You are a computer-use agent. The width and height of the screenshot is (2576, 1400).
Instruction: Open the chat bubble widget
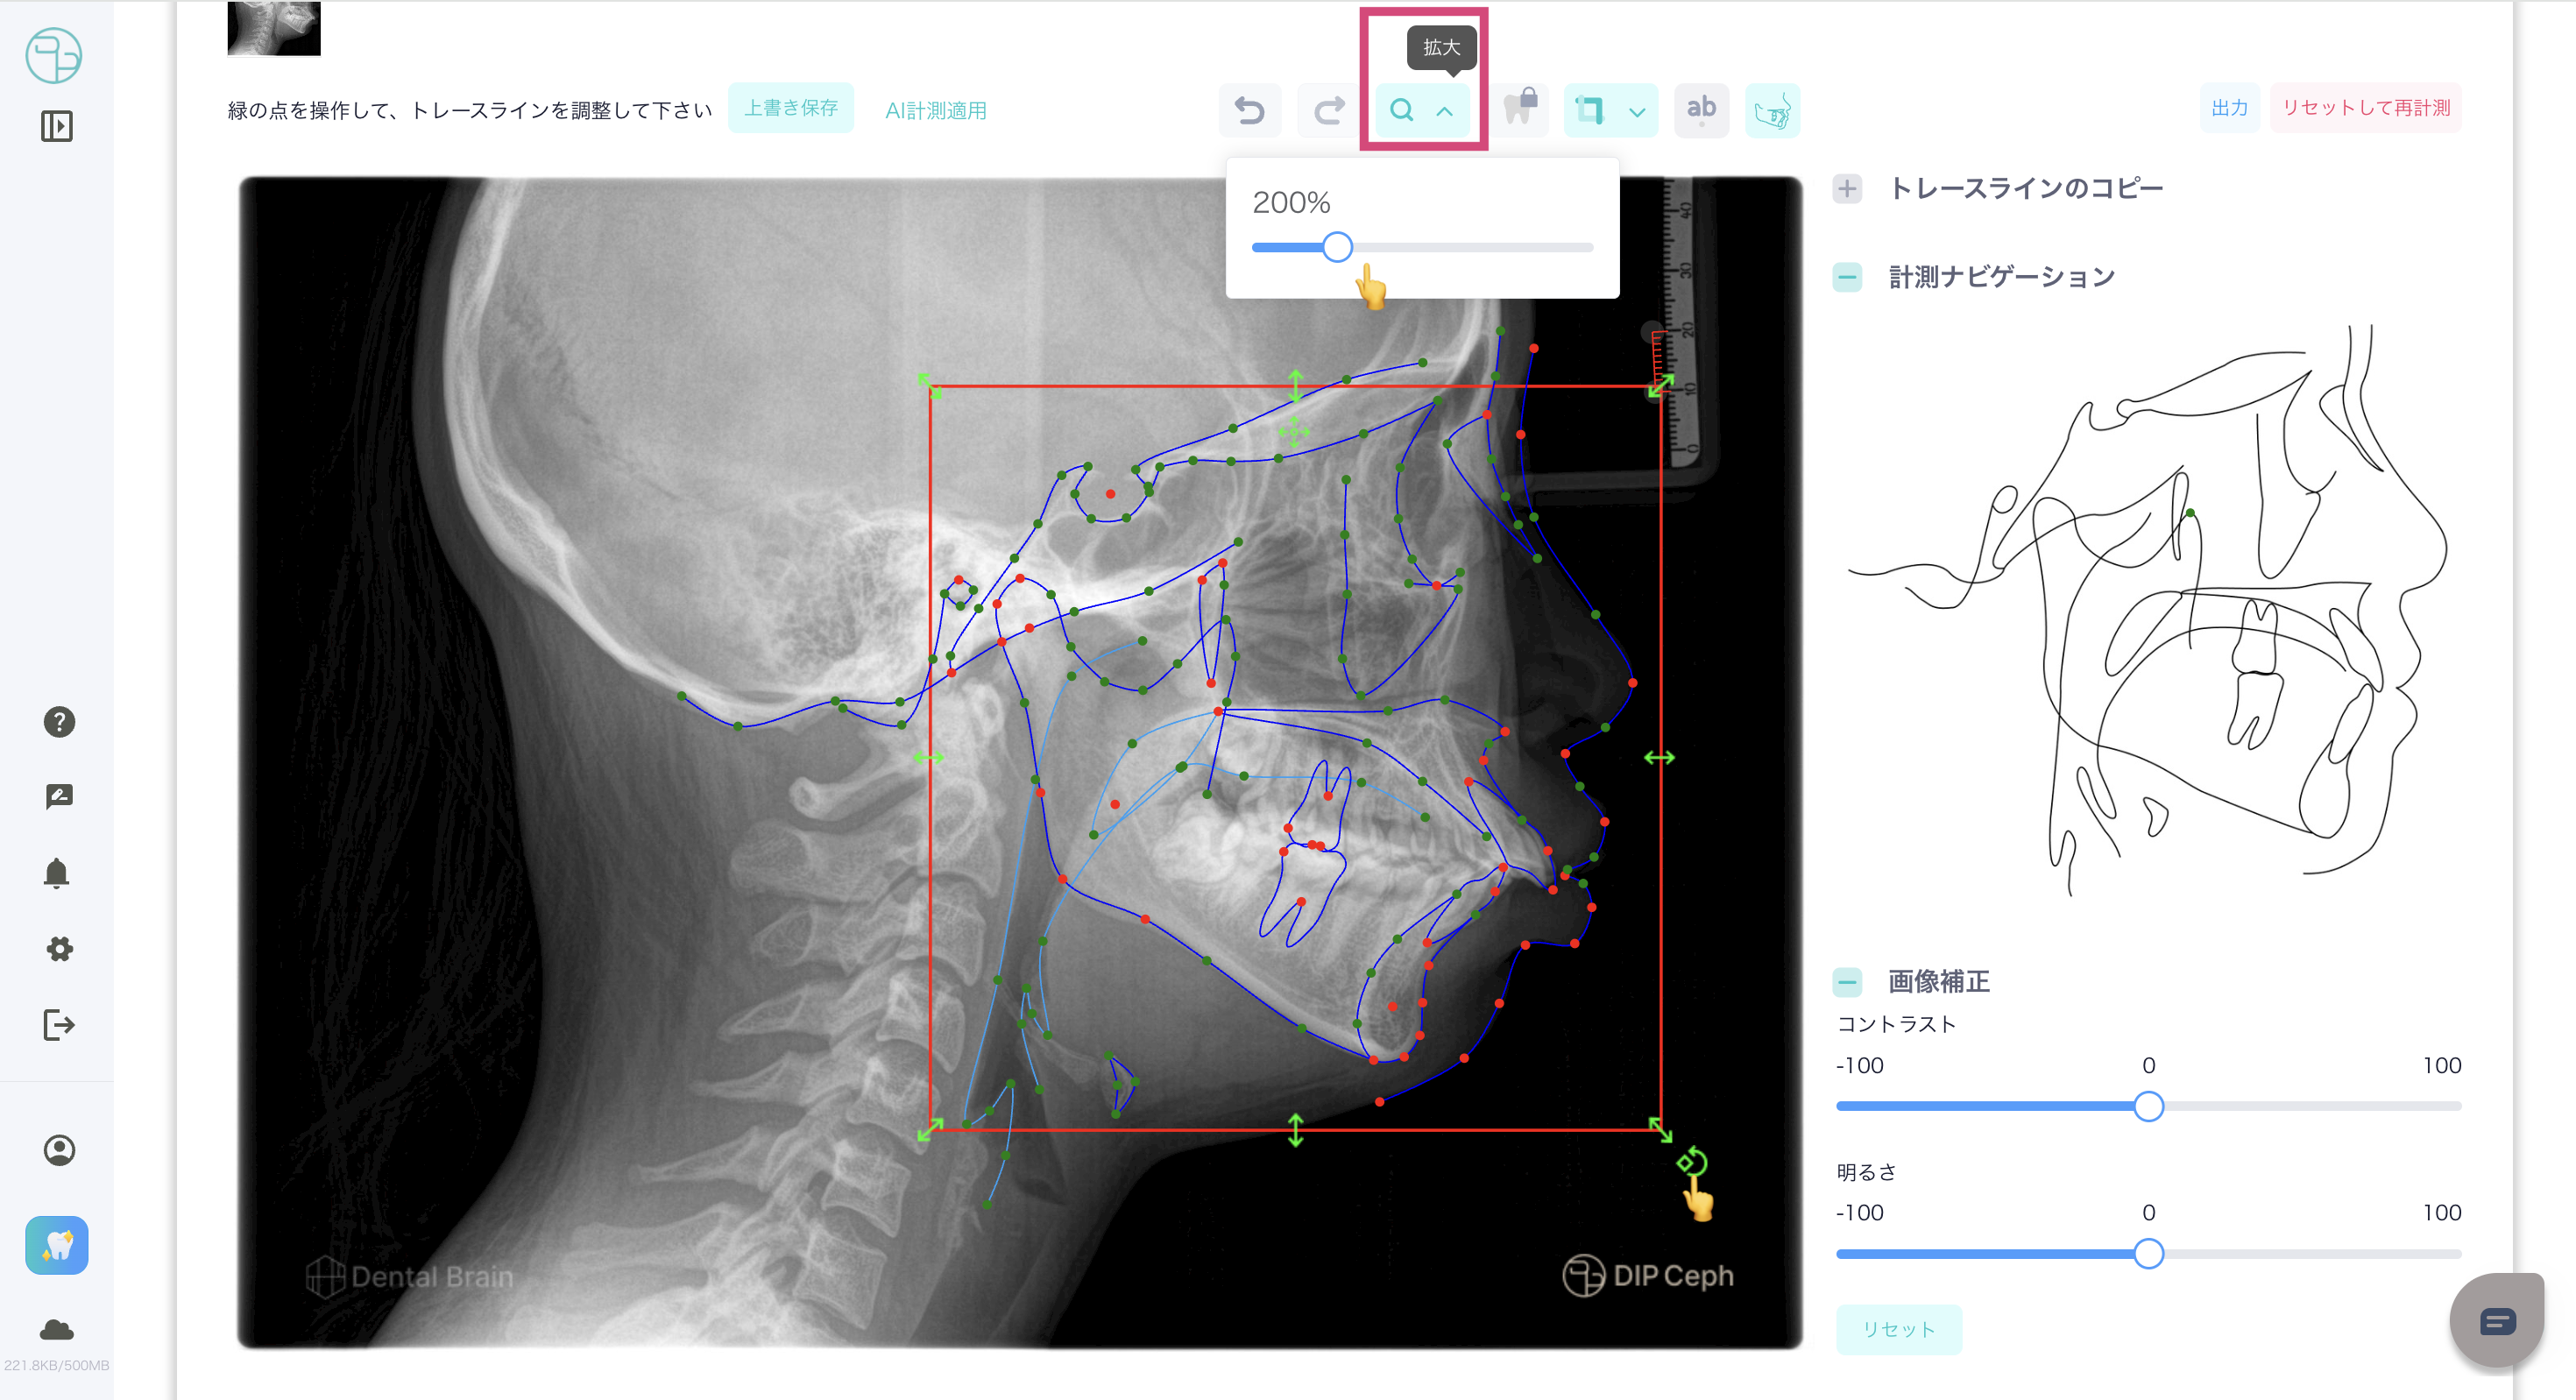(2496, 1322)
